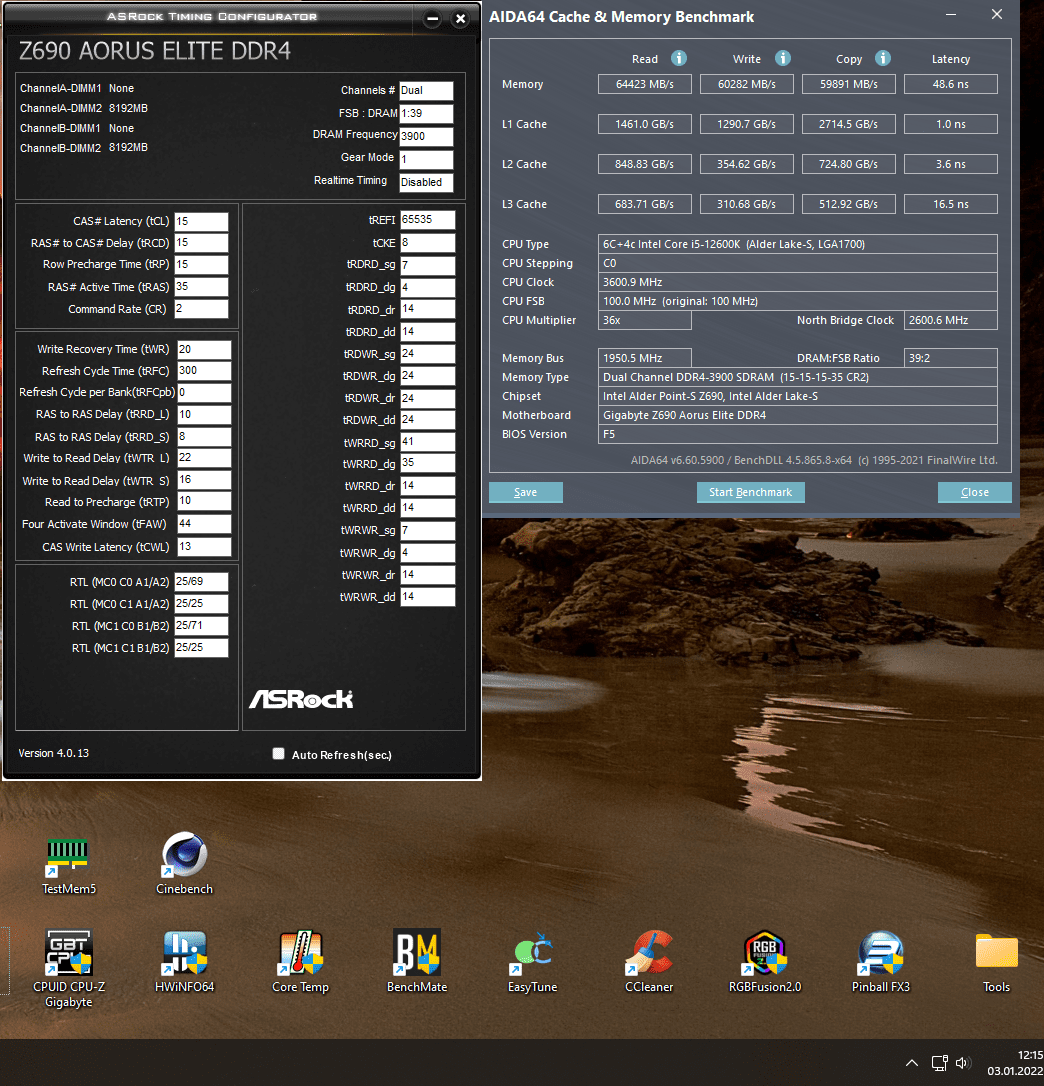
Task: Click the Memory Read 64423 MB/s value
Action: point(645,84)
